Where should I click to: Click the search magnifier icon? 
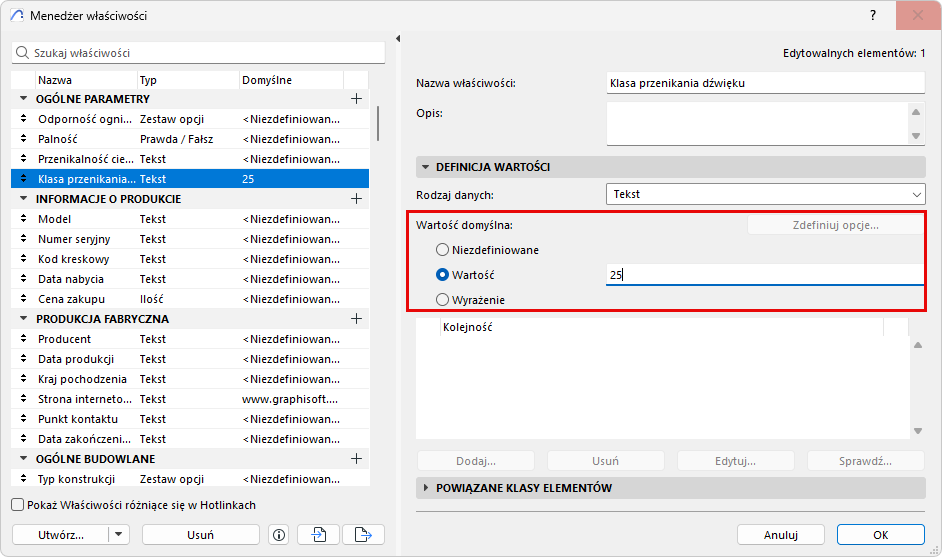click(x=22, y=53)
